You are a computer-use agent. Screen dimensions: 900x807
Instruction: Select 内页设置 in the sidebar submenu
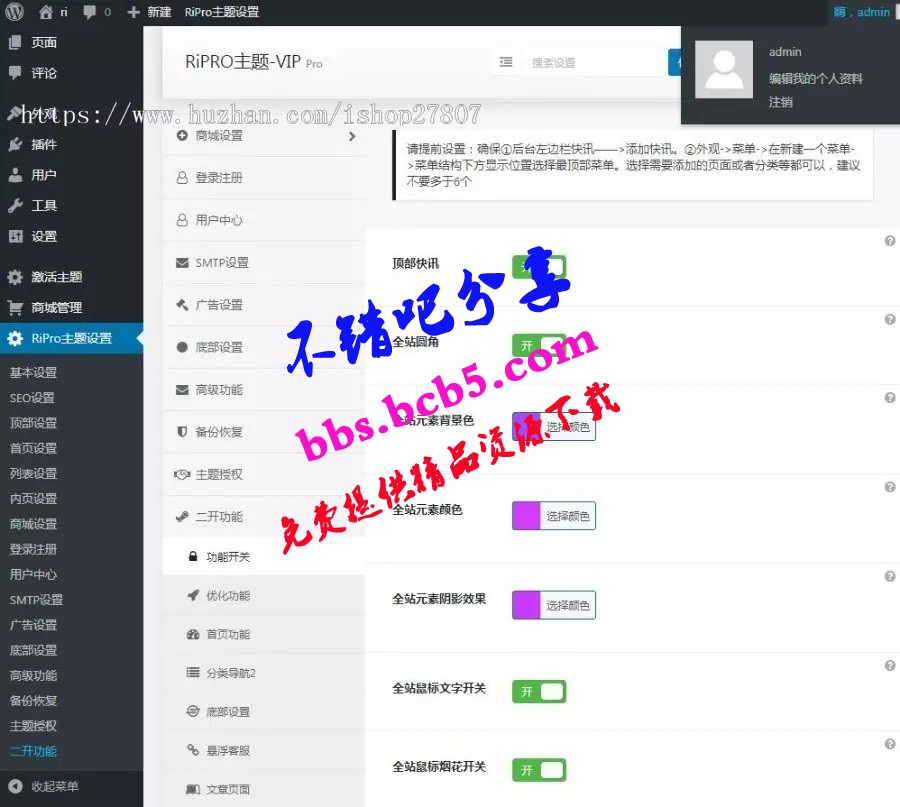33,499
